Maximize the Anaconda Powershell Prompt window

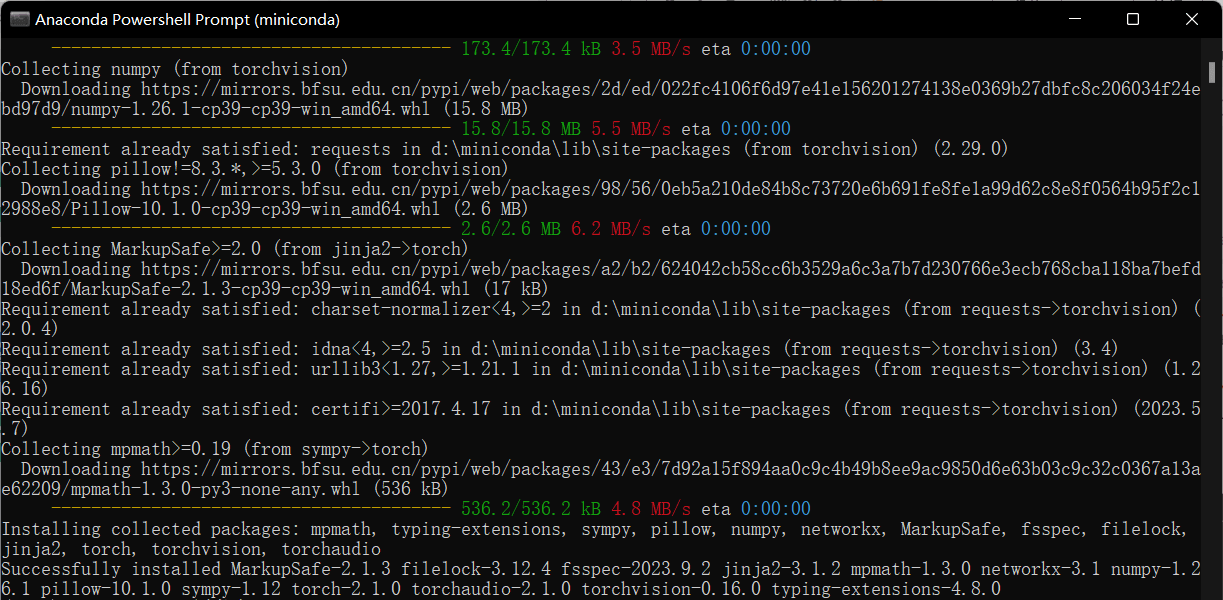pyautogui.click(x=1133, y=19)
